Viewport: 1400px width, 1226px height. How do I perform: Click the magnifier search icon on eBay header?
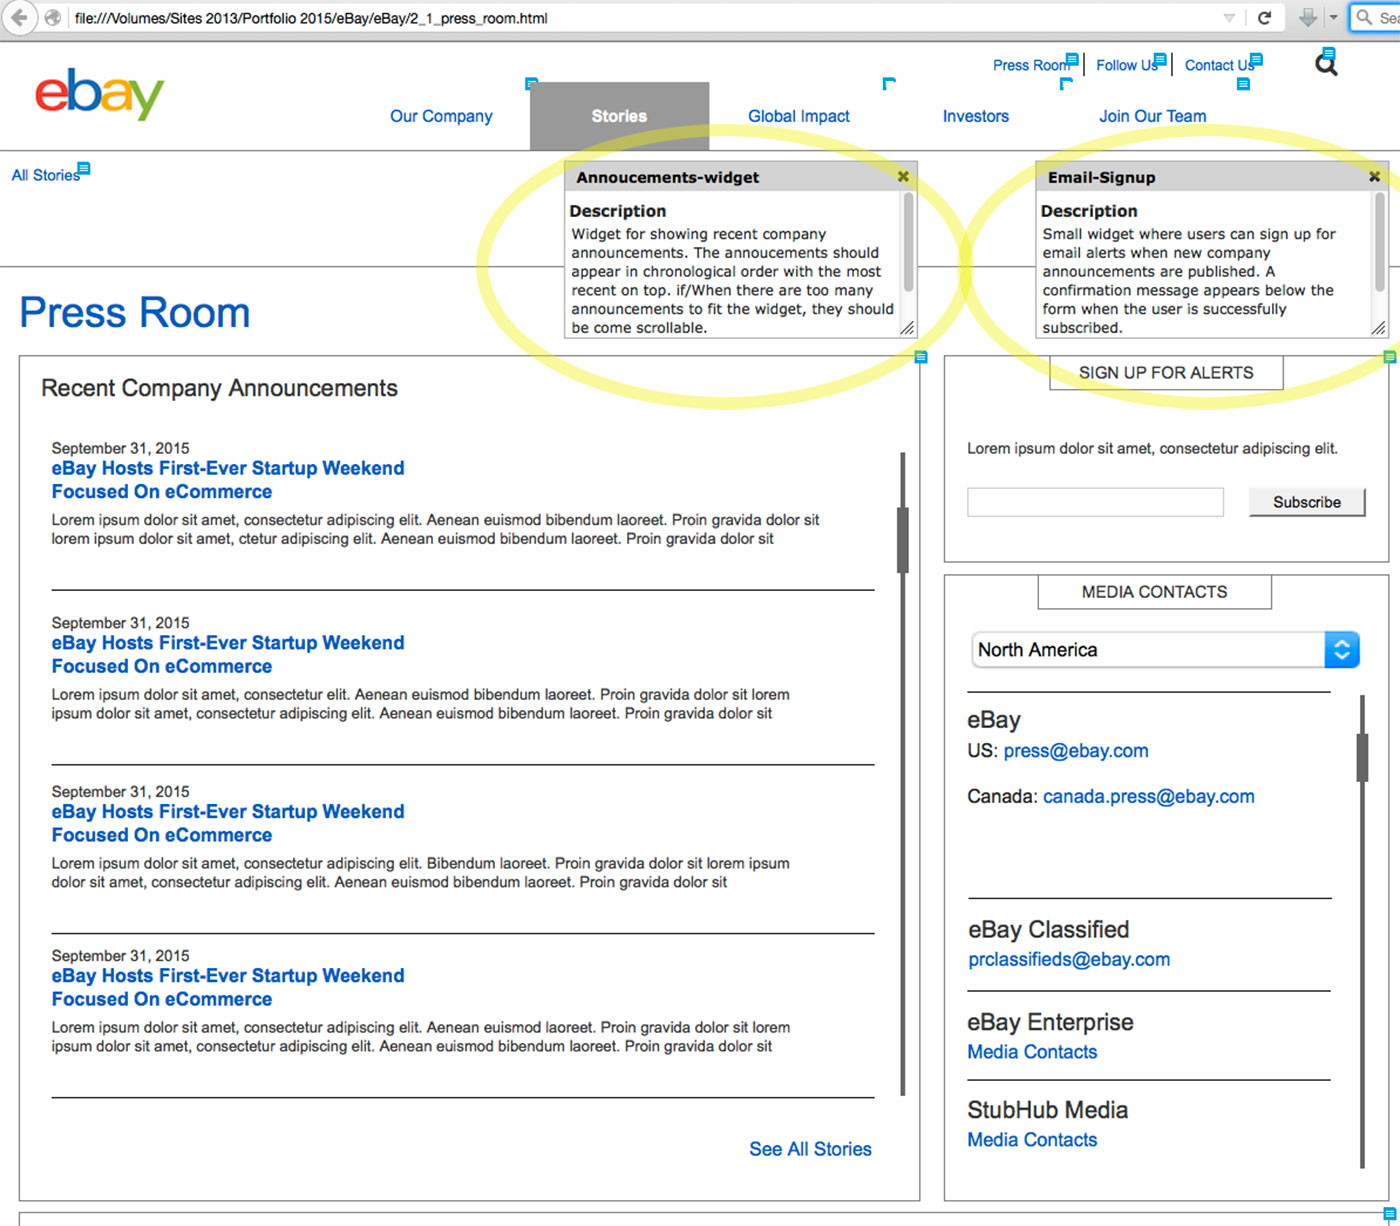pyautogui.click(x=1326, y=65)
